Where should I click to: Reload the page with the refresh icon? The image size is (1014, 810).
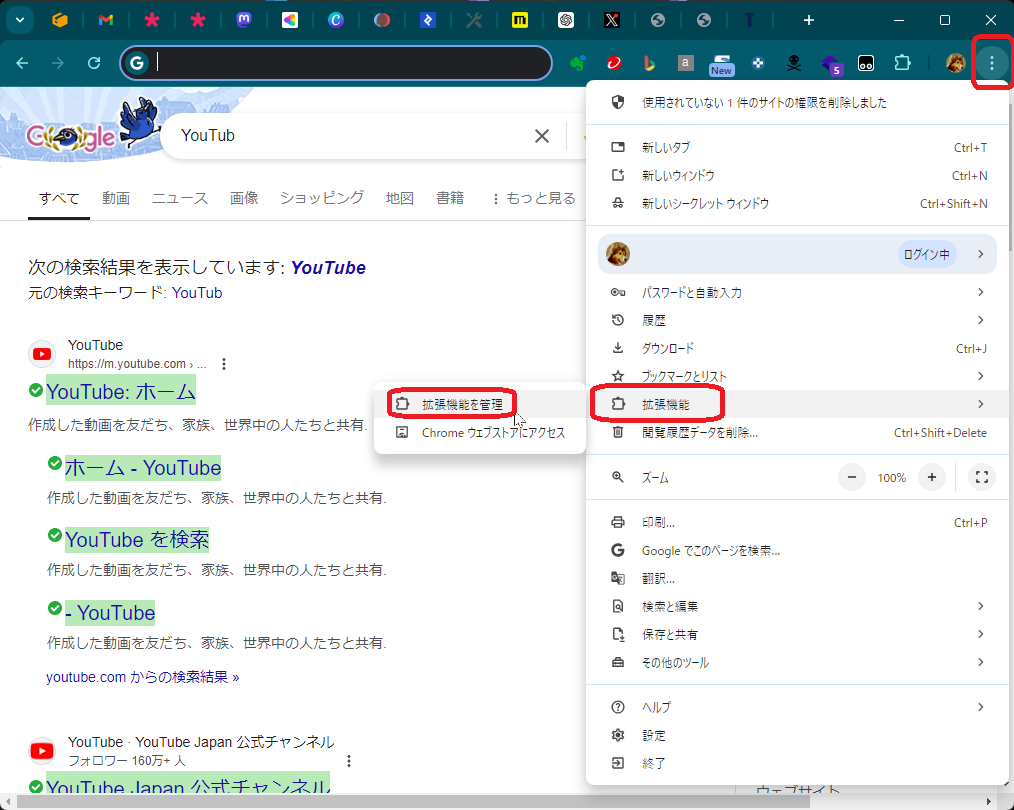tap(94, 62)
